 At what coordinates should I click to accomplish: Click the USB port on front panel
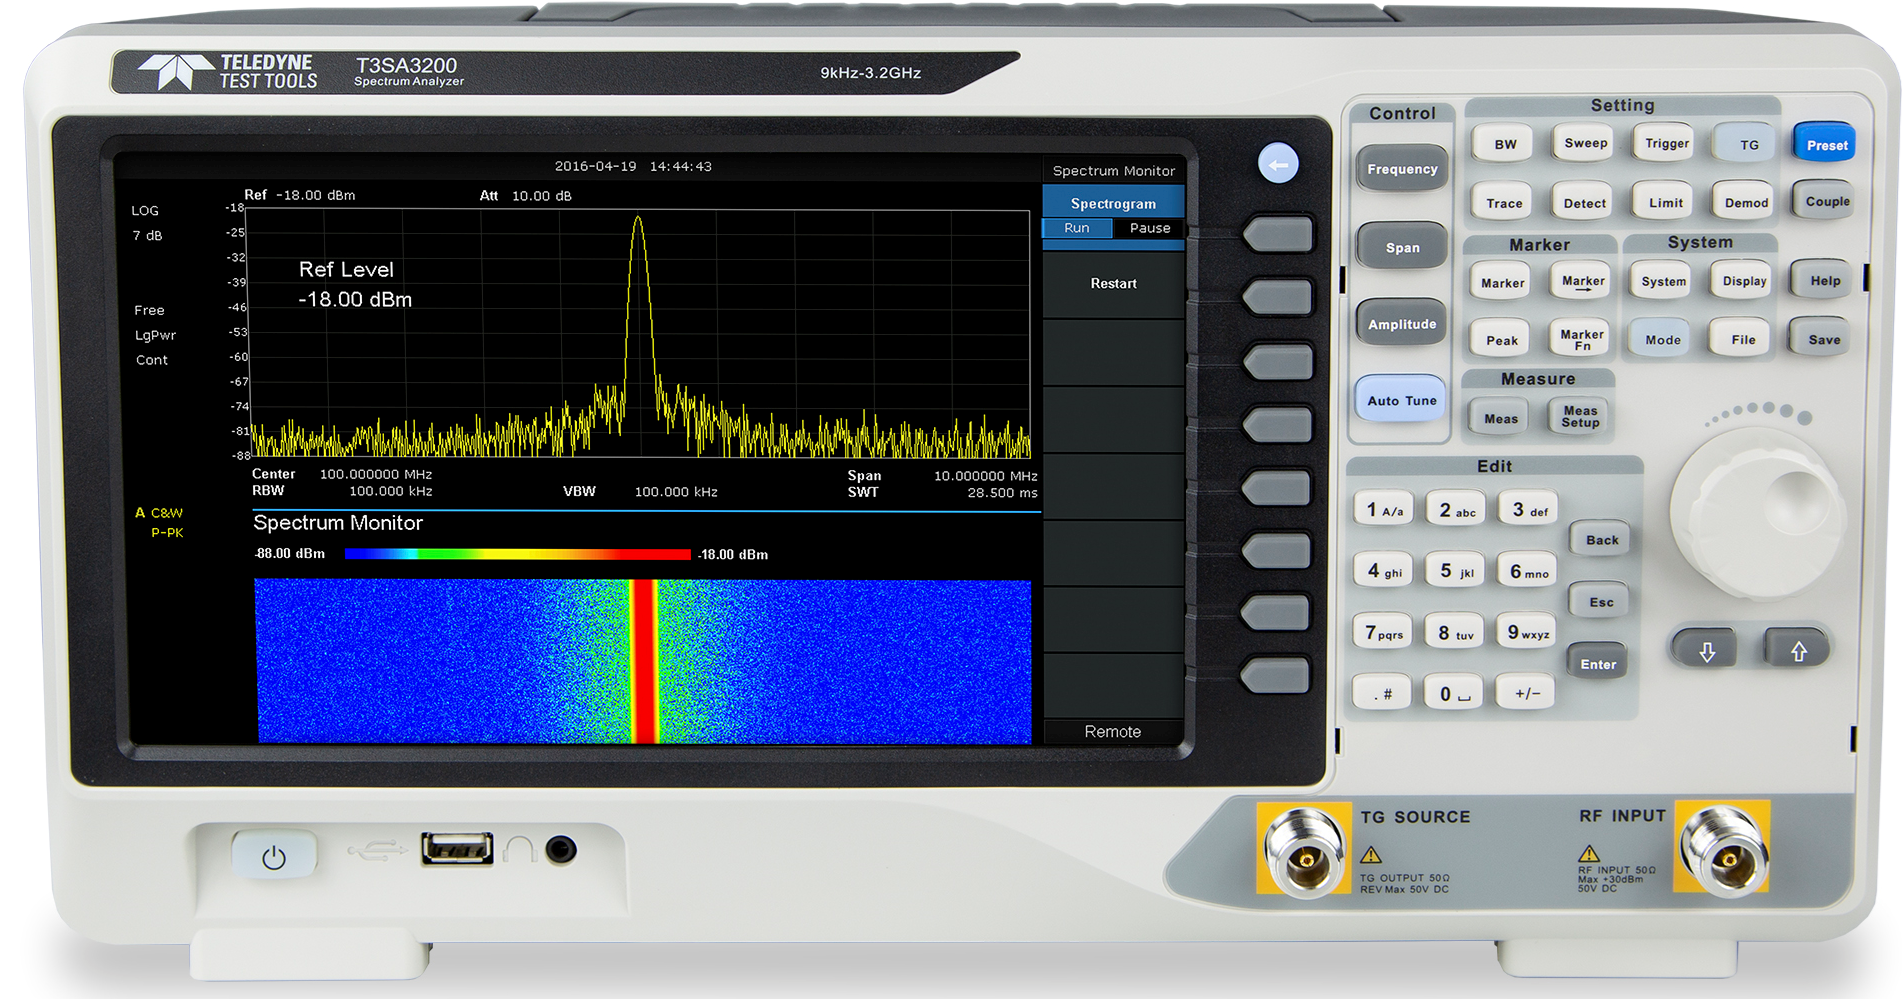(x=457, y=849)
